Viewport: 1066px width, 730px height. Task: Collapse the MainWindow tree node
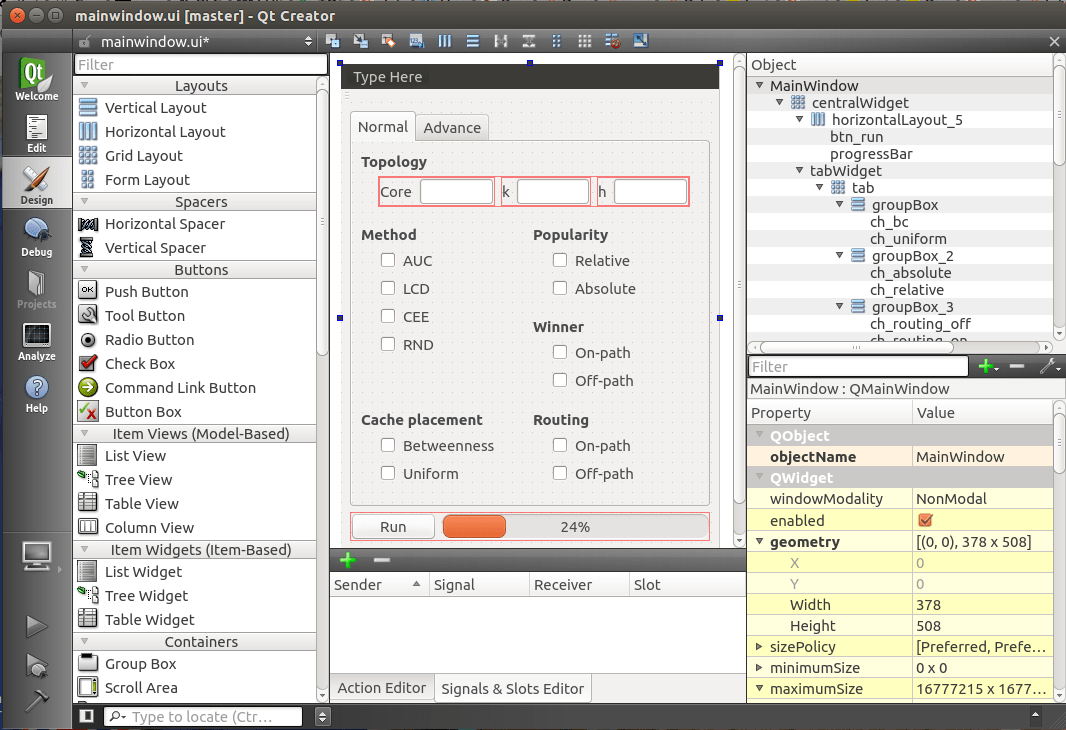point(759,86)
